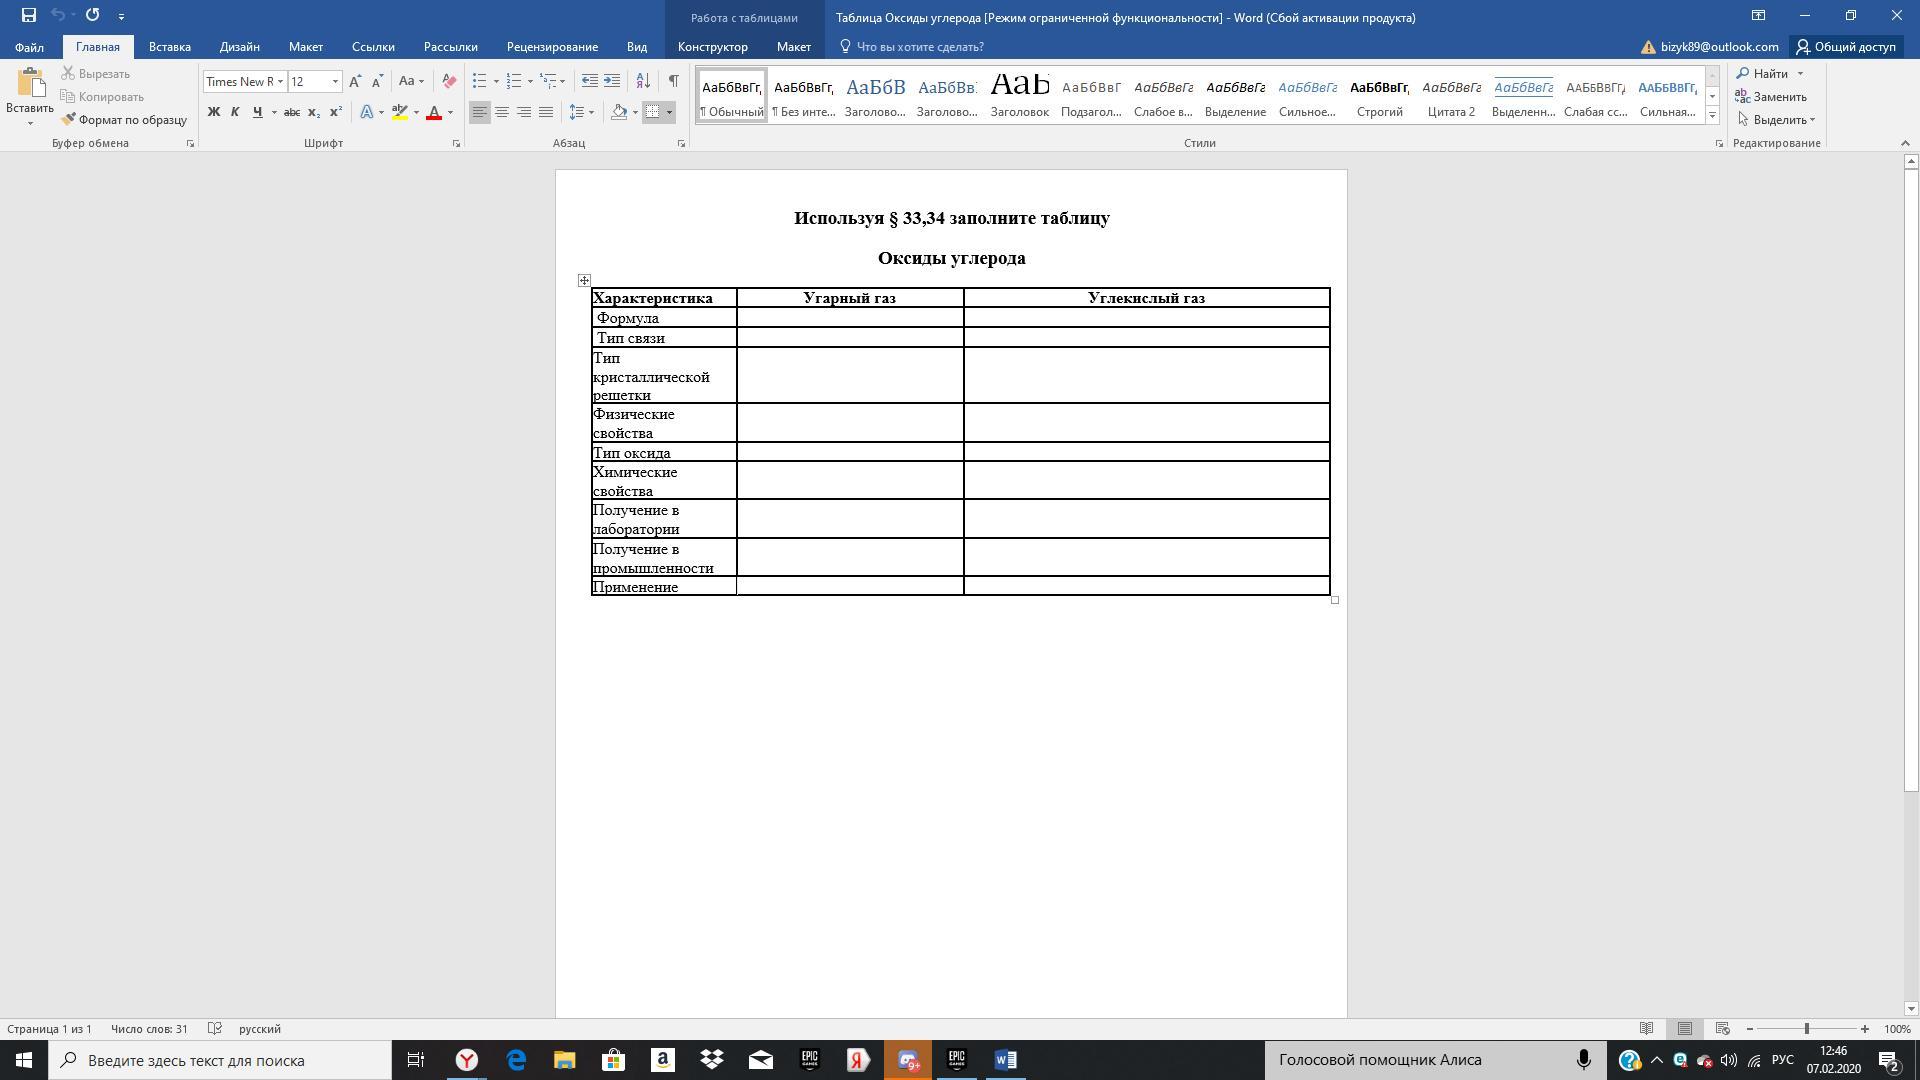Click the Save floppy disk icon

[x=29, y=15]
